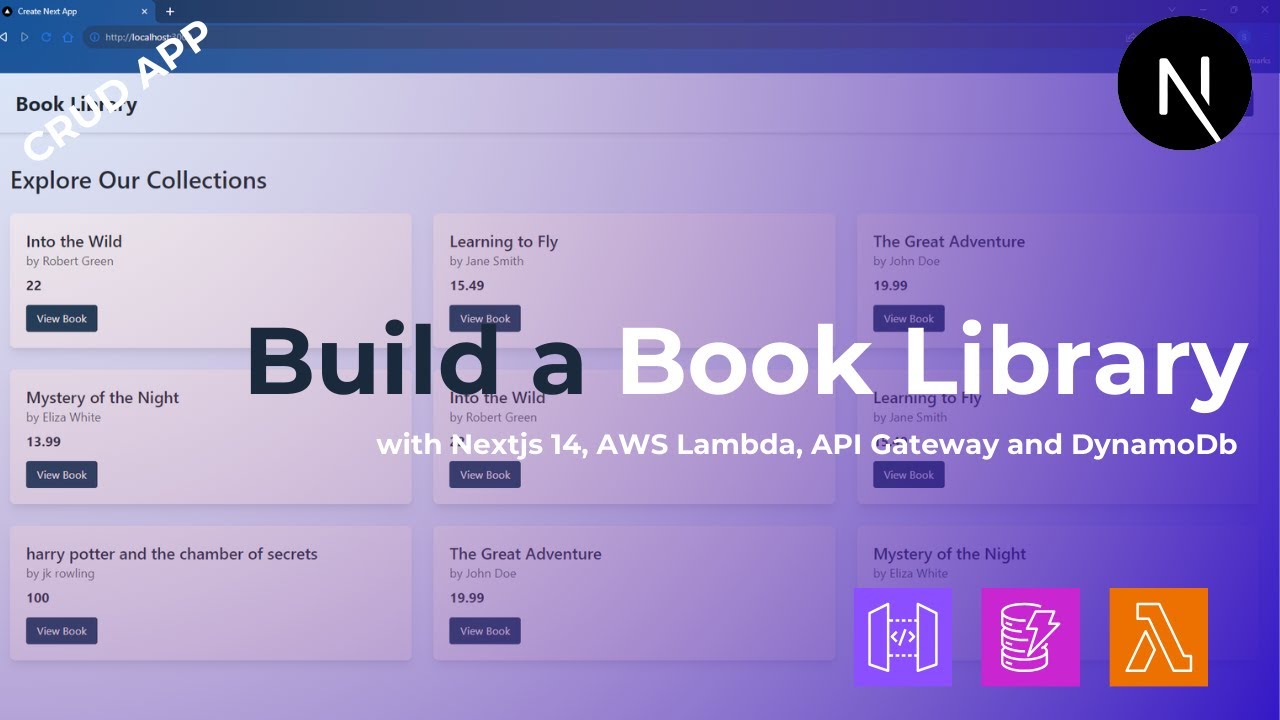
Task: Click the browser back arrow
Action: 4,37
